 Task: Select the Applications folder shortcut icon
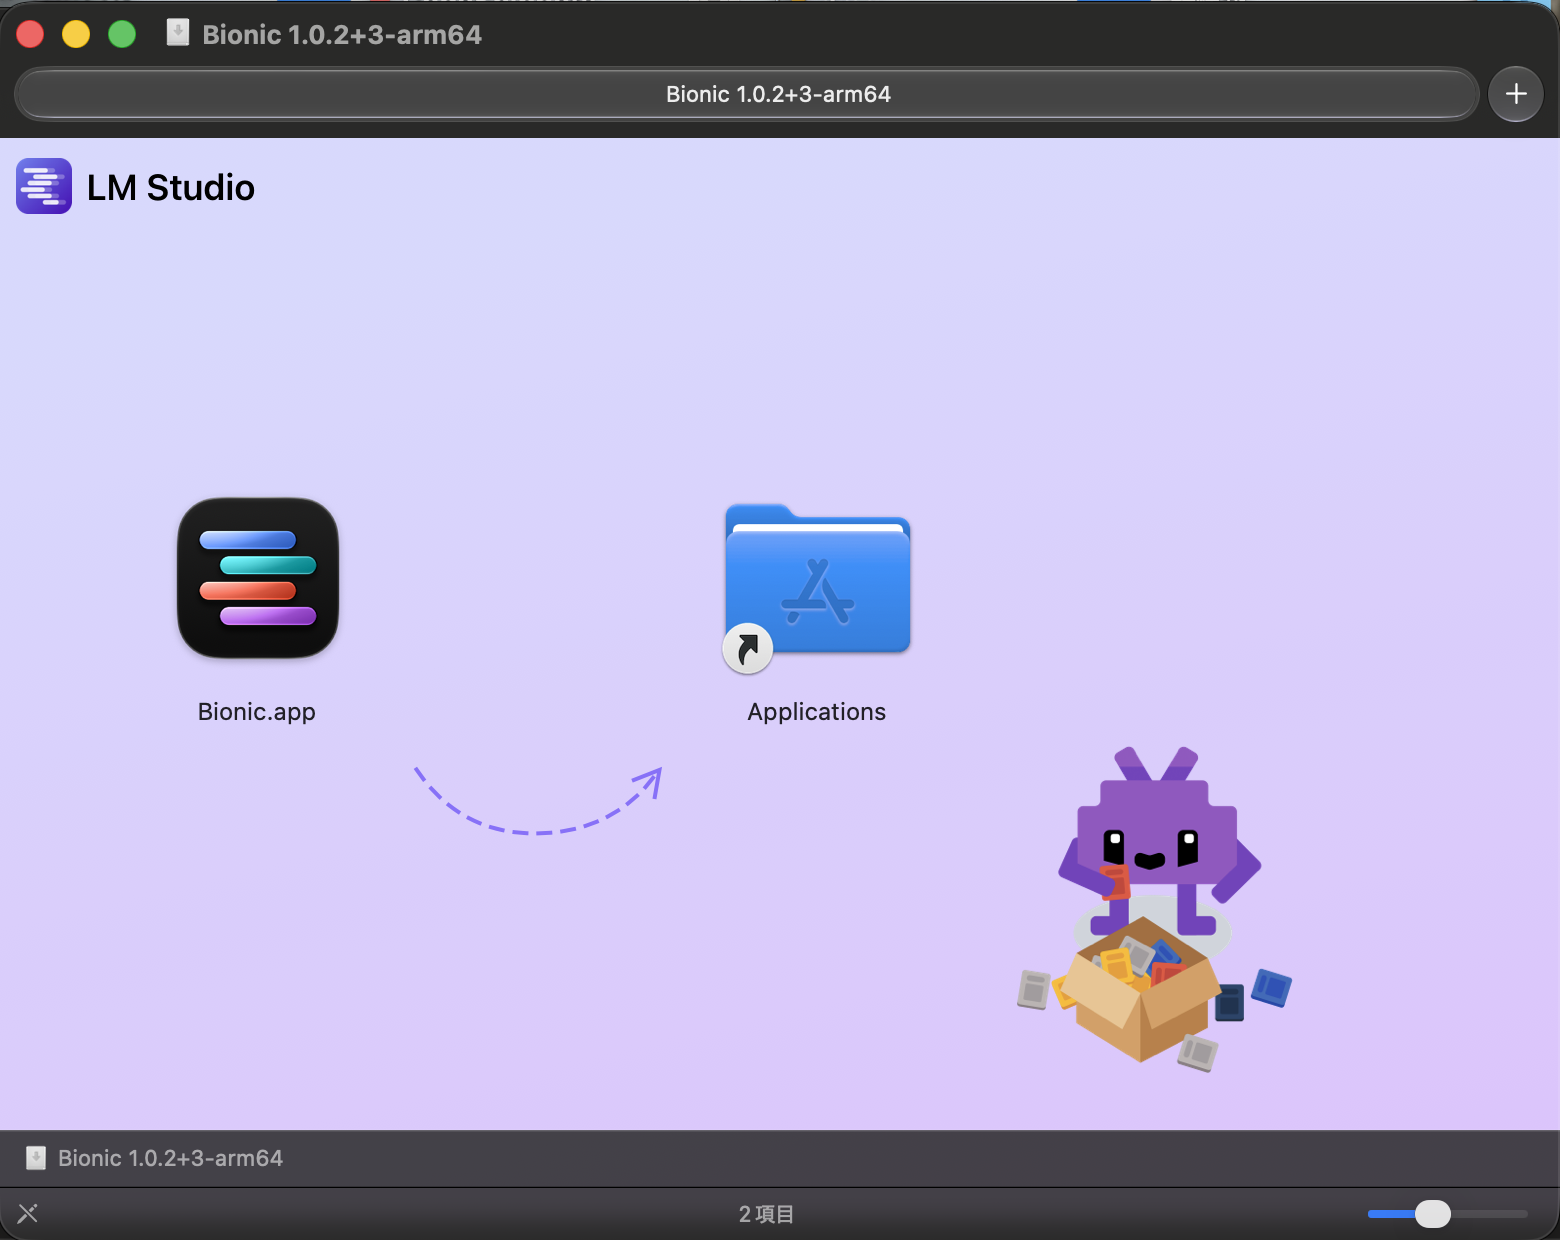[x=817, y=585]
